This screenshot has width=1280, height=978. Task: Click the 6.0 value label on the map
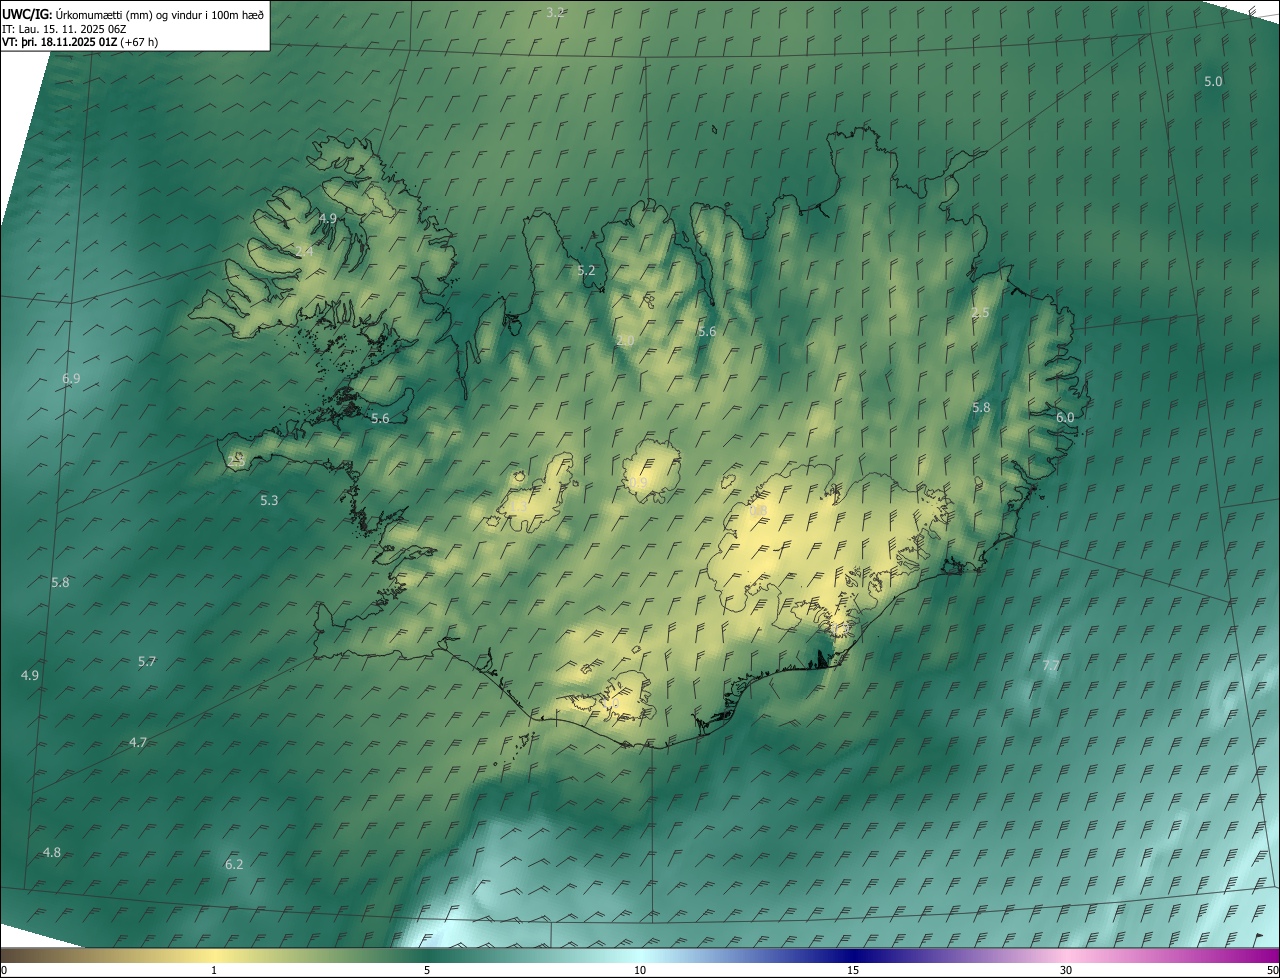(1065, 417)
